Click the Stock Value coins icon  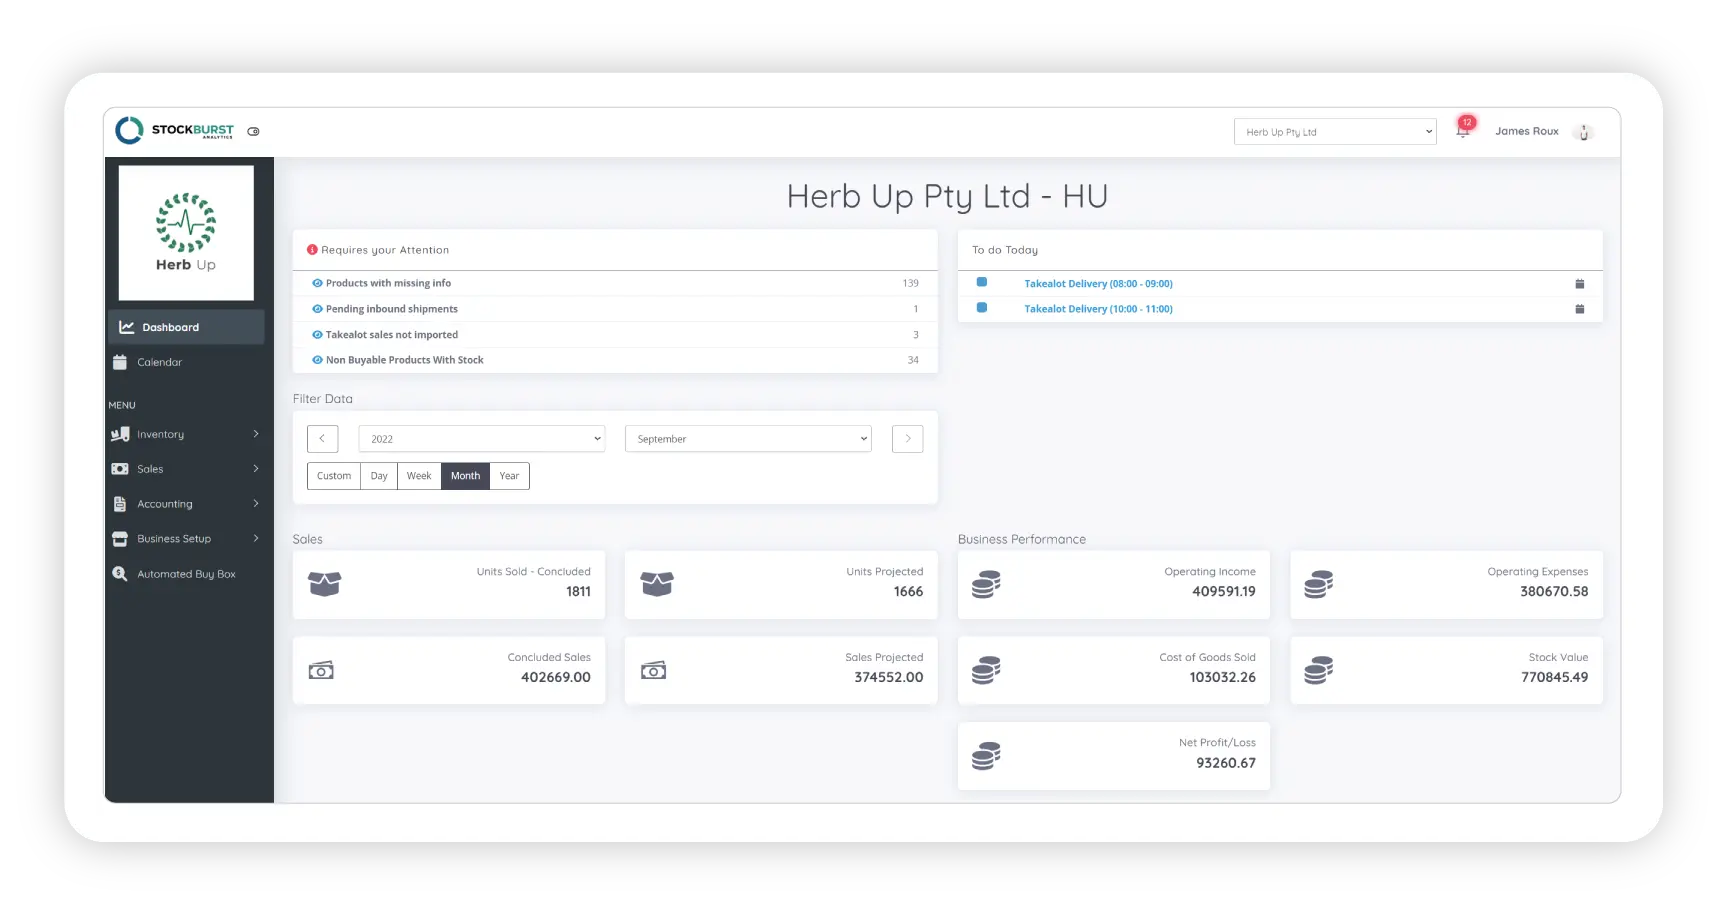point(1318,670)
